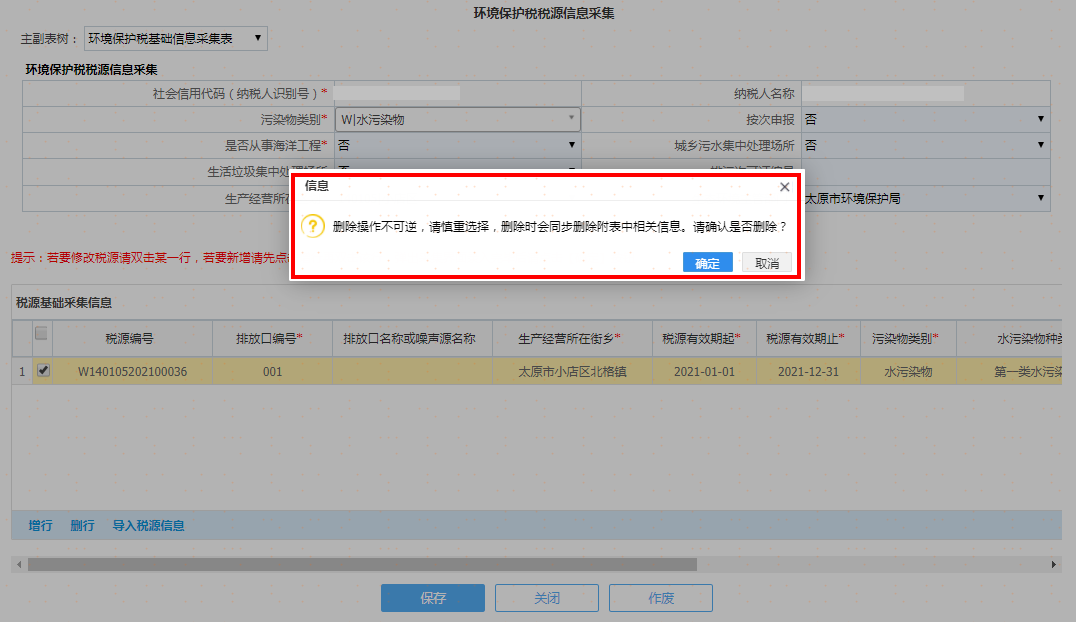Click scrollbar left arrow
This screenshot has height=622, width=1076.
[x=19, y=564]
